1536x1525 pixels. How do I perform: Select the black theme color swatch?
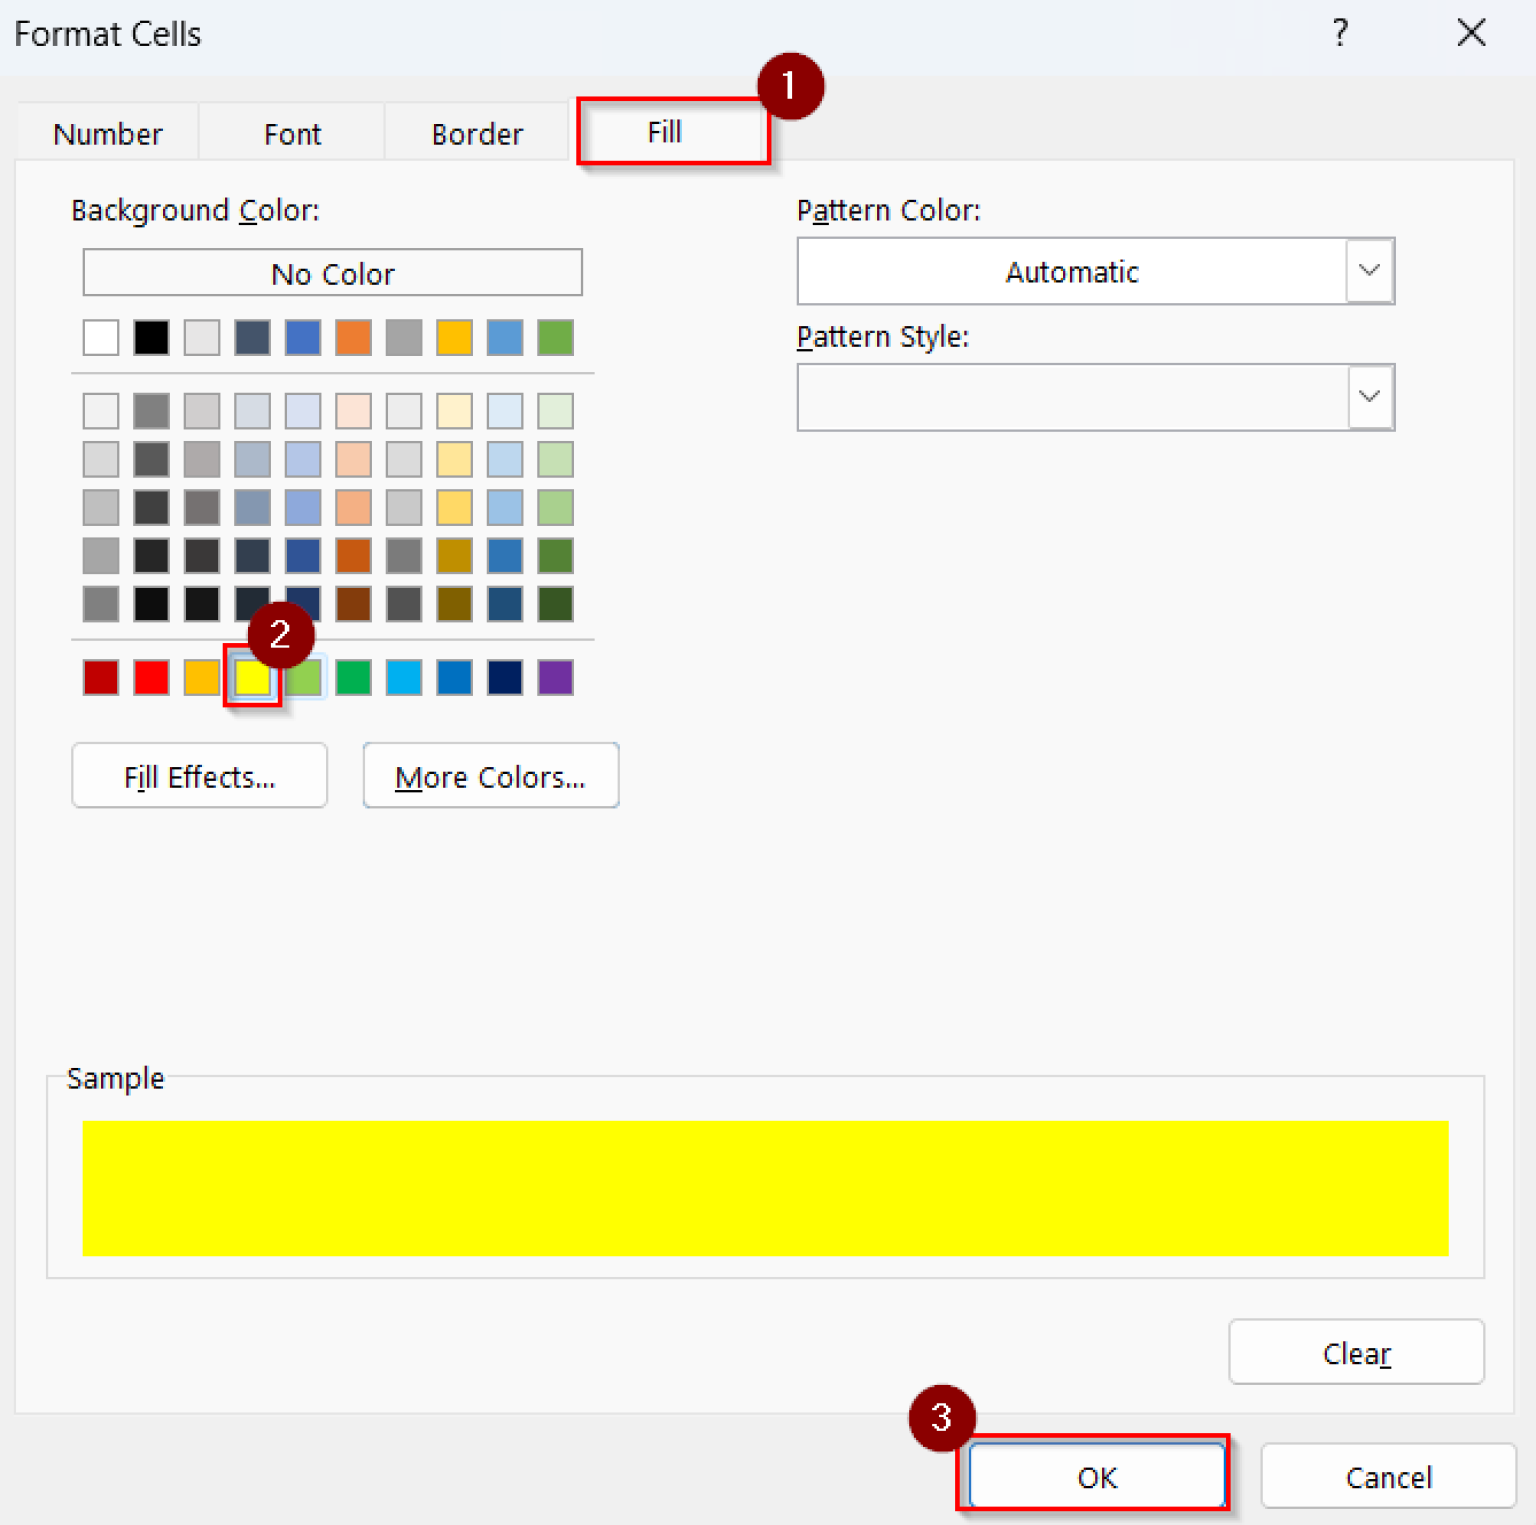[151, 338]
